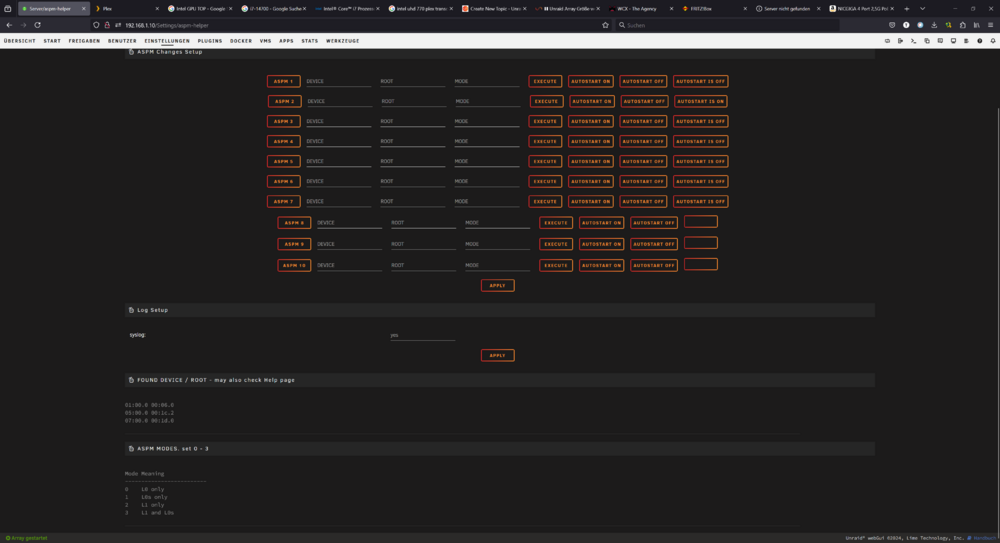The image size is (1000, 543).
Task: Turn Autostart On for ASPM 1
Action: click(591, 81)
